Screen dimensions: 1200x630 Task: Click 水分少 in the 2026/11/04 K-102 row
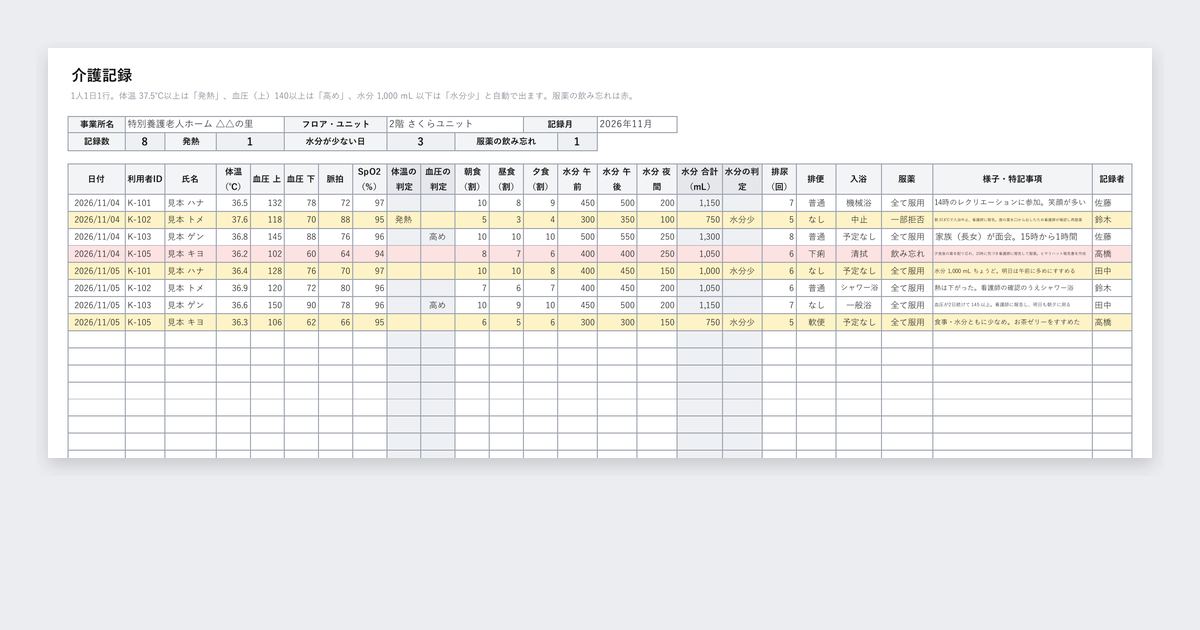[742, 220]
